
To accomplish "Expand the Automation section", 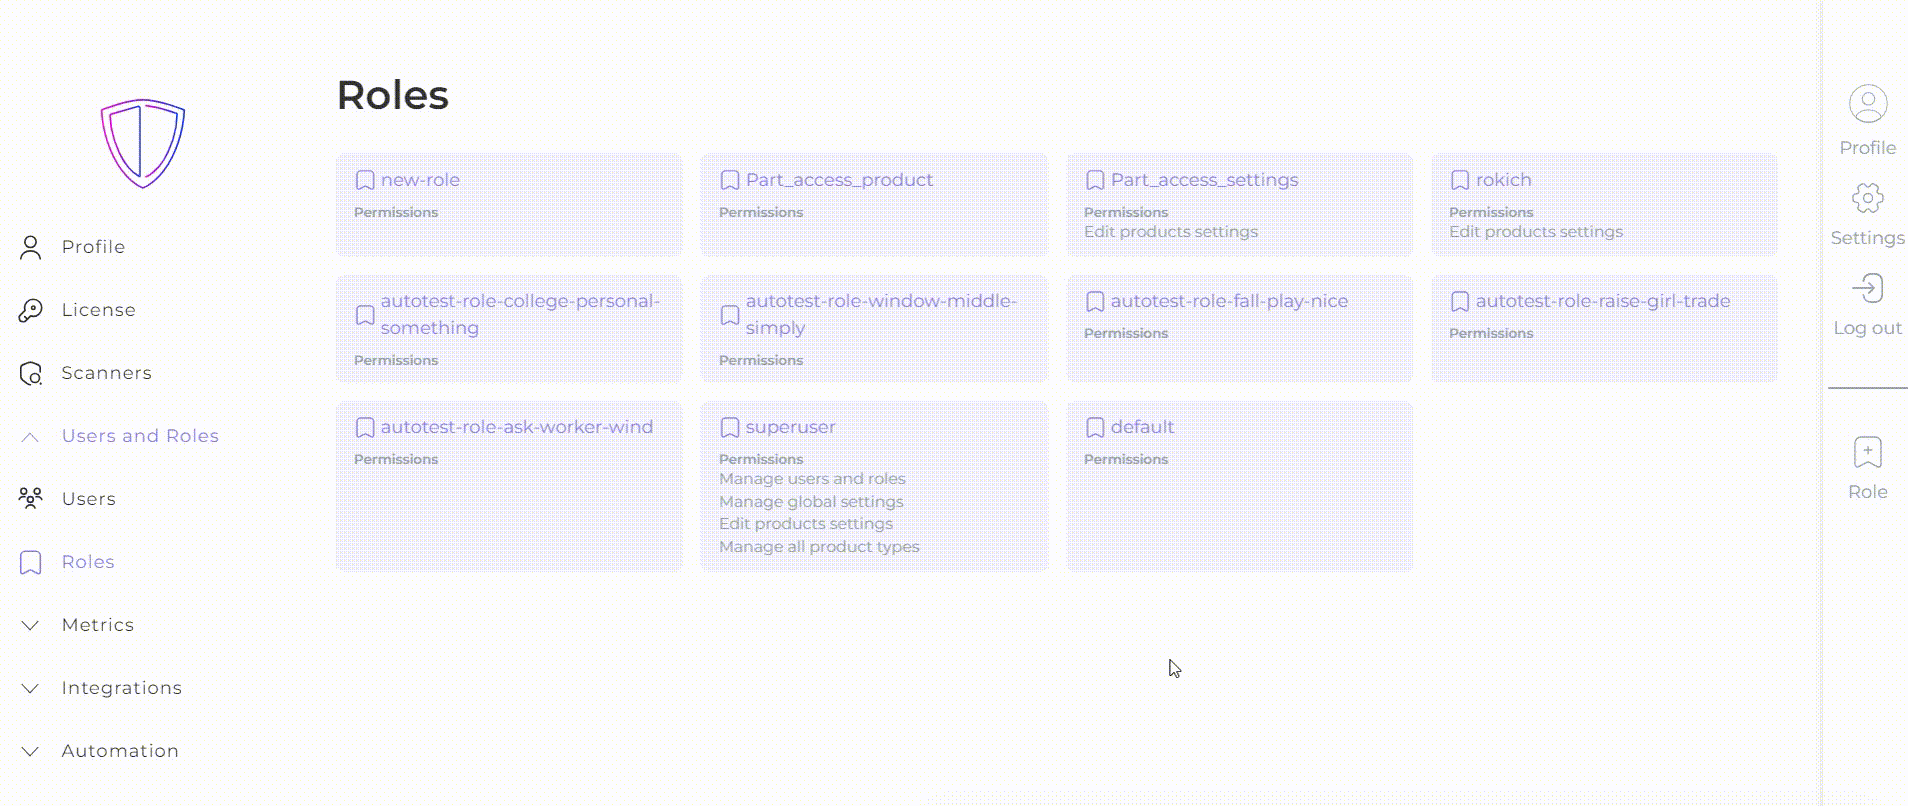I will pyautogui.click(x=30, y=751).
